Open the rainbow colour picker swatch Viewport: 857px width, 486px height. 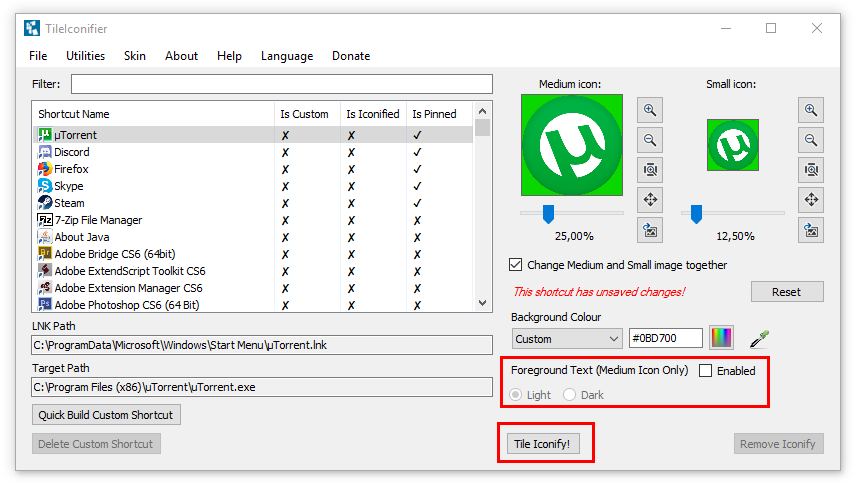click(x=721, y=338)
